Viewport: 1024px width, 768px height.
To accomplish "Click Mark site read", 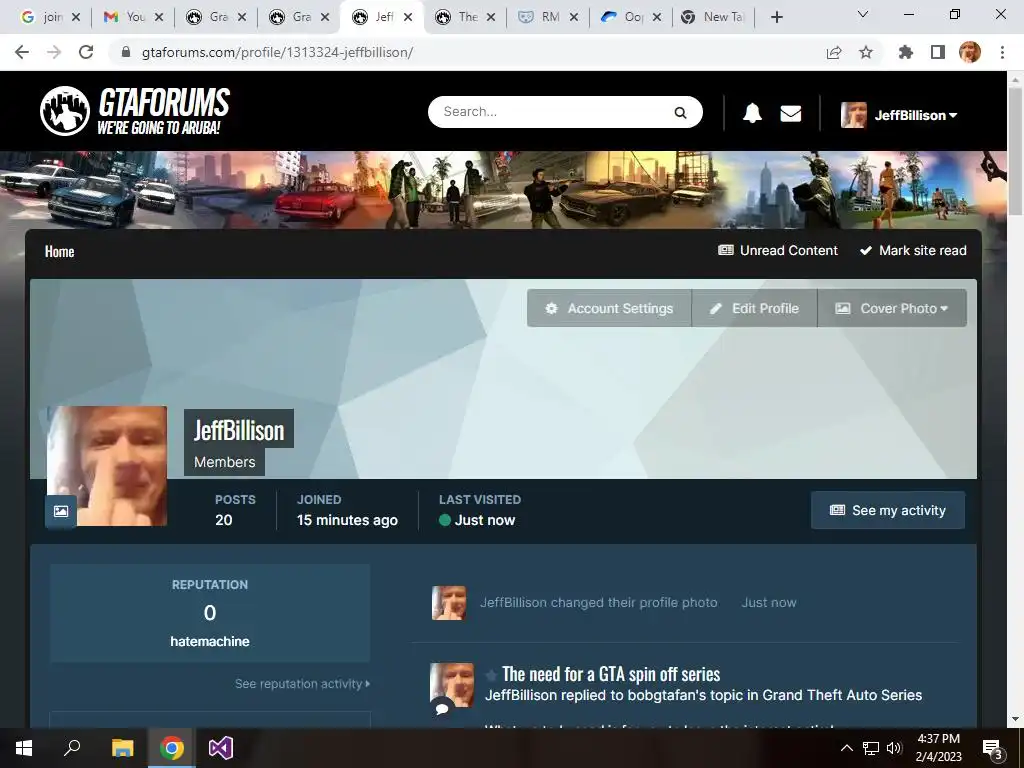I will point(913,250).
